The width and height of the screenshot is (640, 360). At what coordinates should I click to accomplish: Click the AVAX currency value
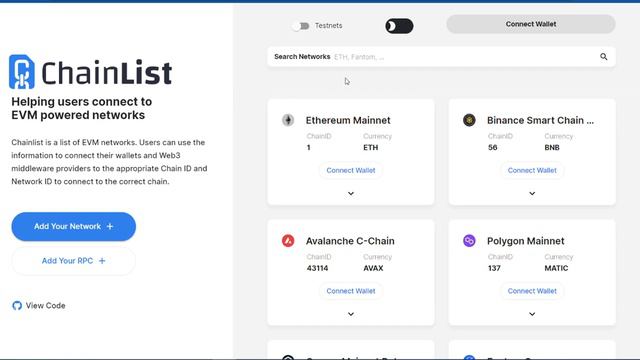[373, 268]
